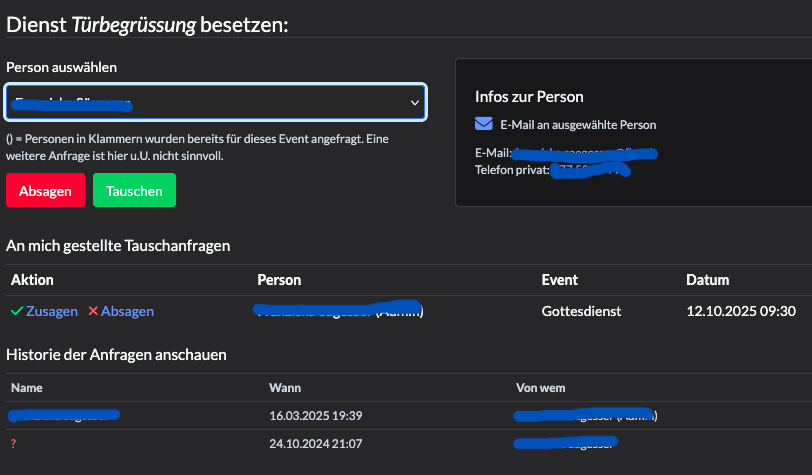Click the Infos zur Person heading
This screenshot has width=812, height=475.
click(529, 97)
